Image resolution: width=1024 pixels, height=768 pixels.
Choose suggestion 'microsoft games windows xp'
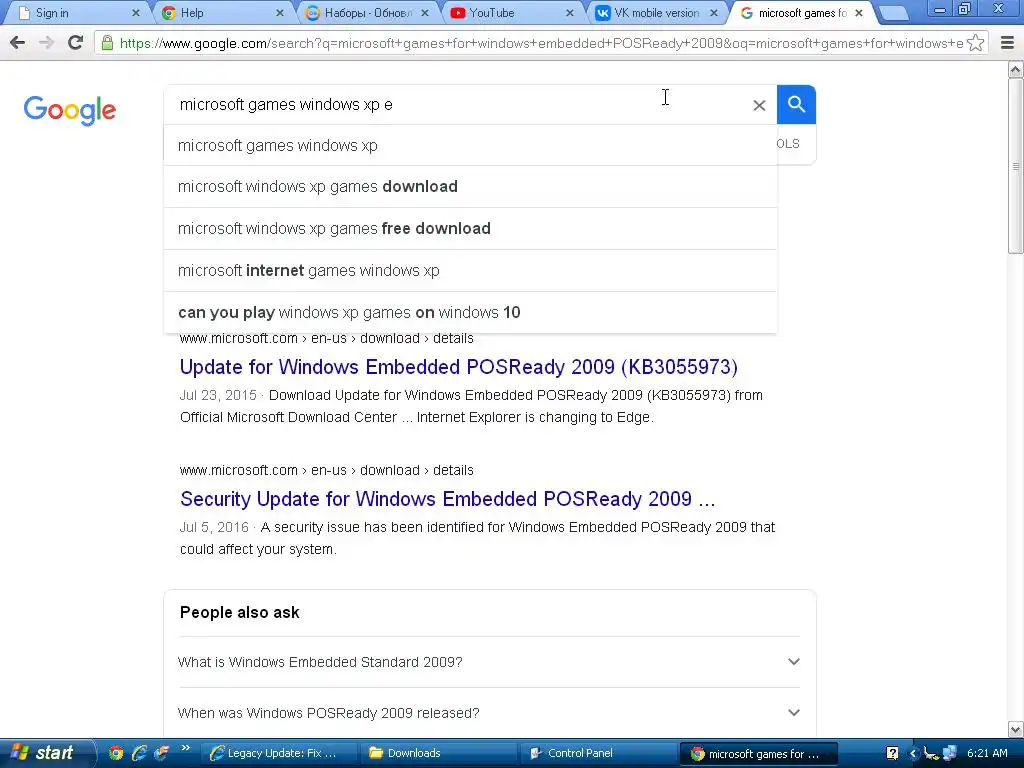(x=470, y=146)
